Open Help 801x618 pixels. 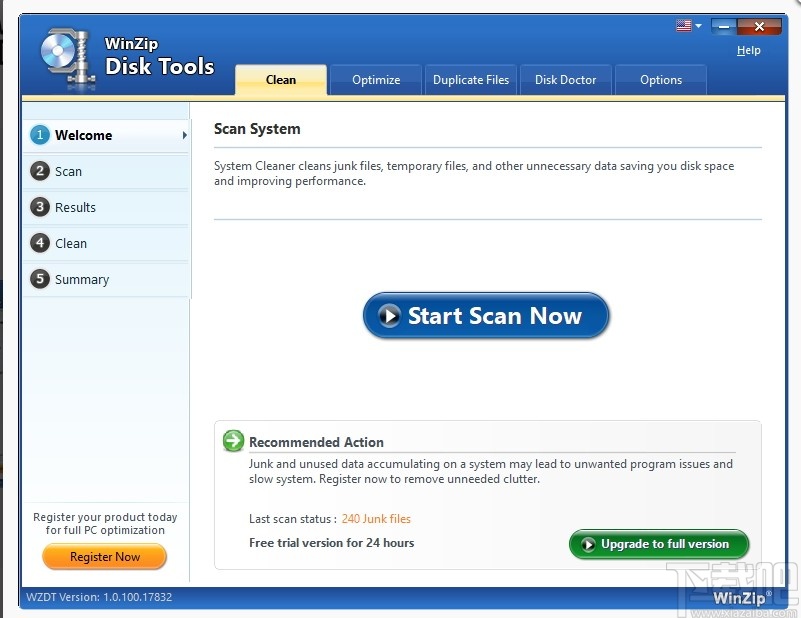point(748,50)
